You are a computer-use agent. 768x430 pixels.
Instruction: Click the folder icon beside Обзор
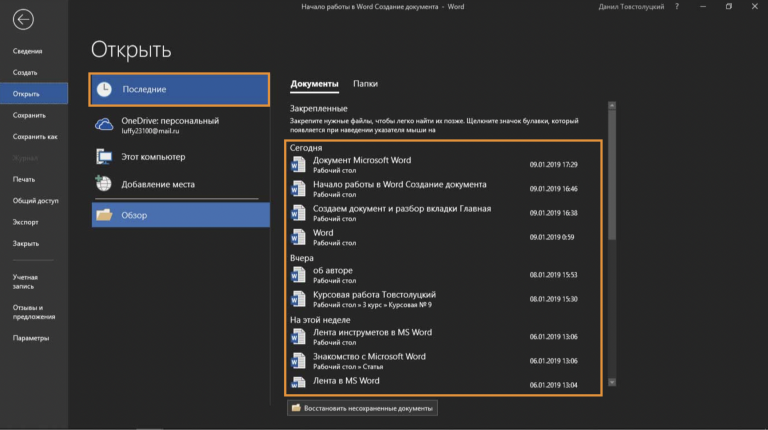tap(104, 215)
